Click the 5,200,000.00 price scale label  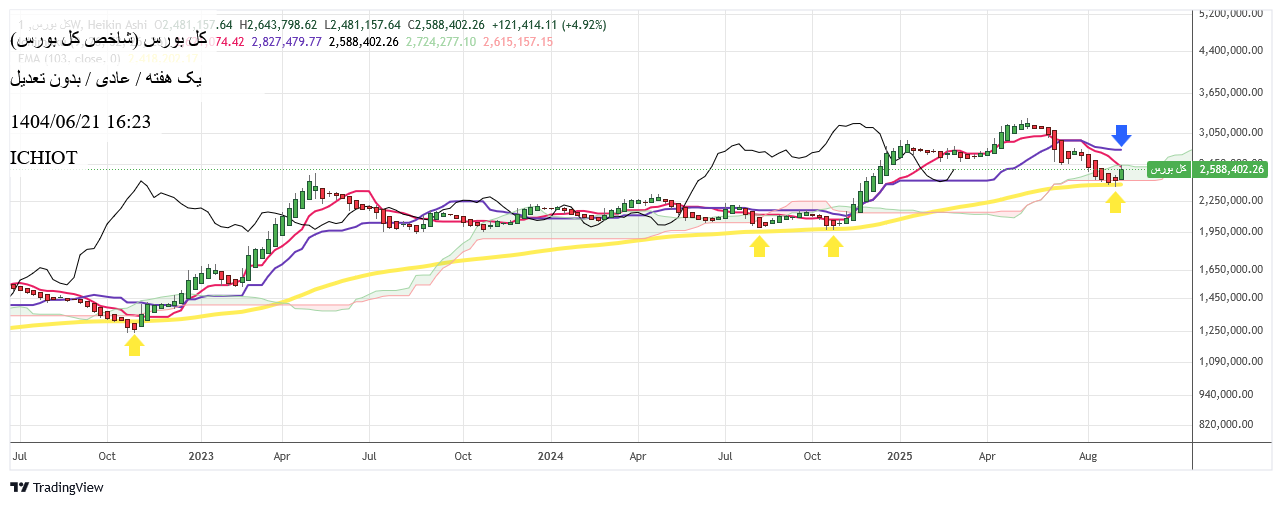[1233, 14]
